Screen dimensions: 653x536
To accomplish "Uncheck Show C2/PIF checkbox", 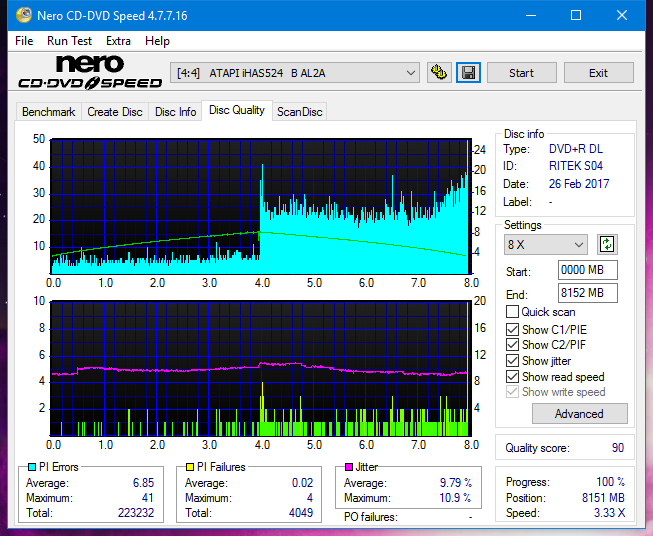I will pos(512,345).
